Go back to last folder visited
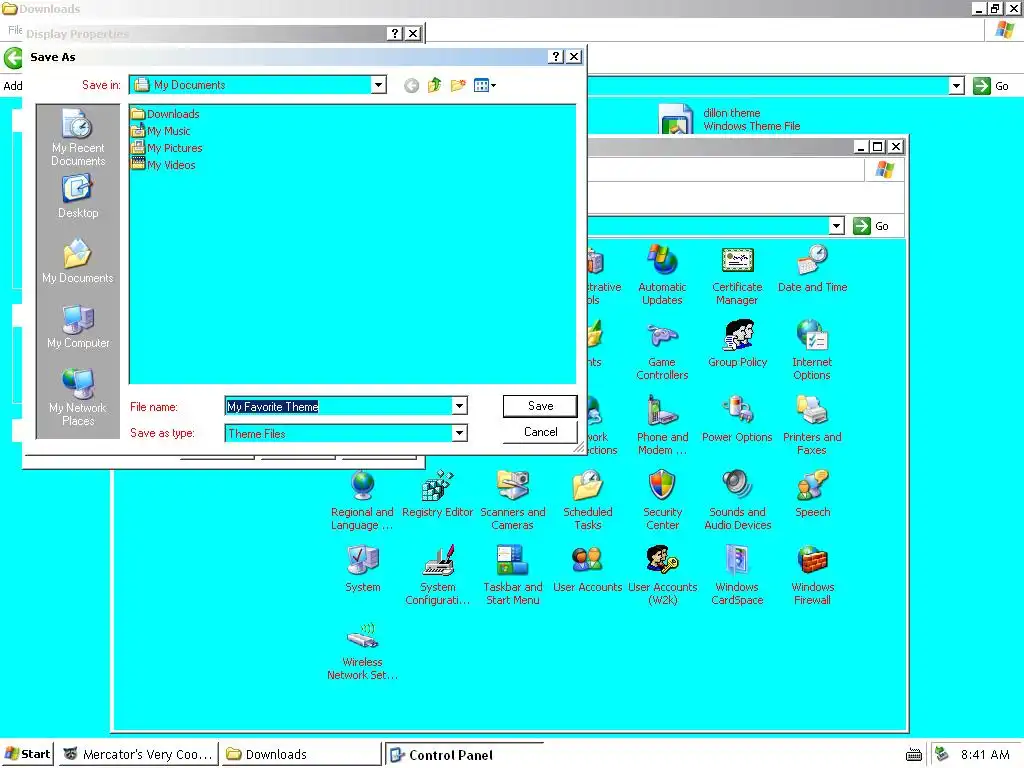The height and width of the screenshot is (768, 1024). [x=411, y=86]
